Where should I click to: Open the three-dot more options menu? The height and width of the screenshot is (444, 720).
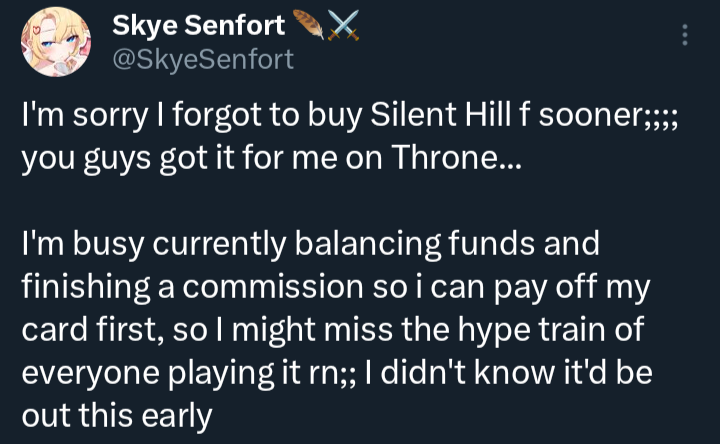coord(684,35)
